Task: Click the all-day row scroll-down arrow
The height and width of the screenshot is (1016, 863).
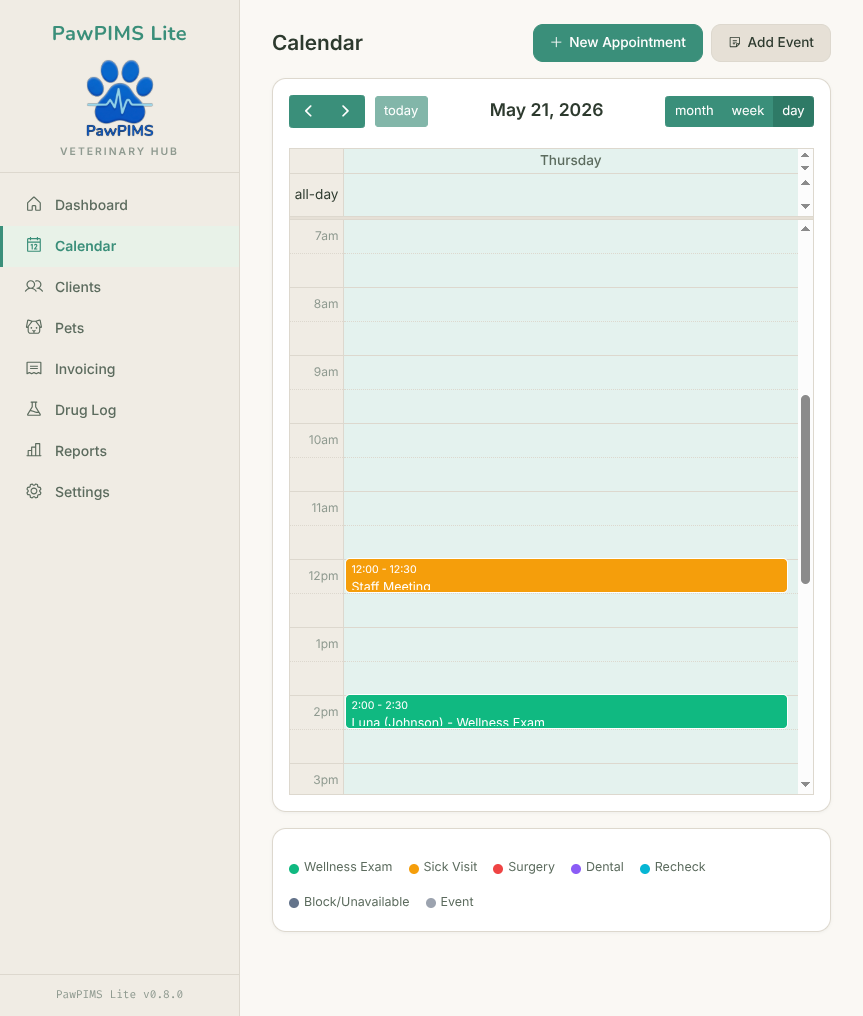Action: coord(805,206)
